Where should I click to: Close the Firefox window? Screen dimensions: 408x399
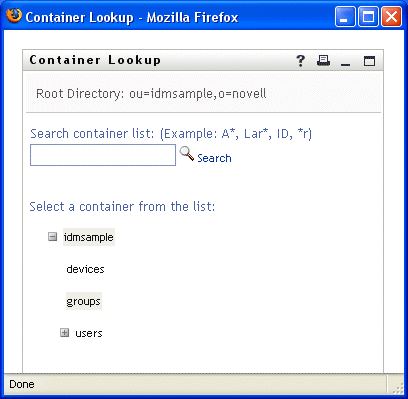click(x=391, y=17)
